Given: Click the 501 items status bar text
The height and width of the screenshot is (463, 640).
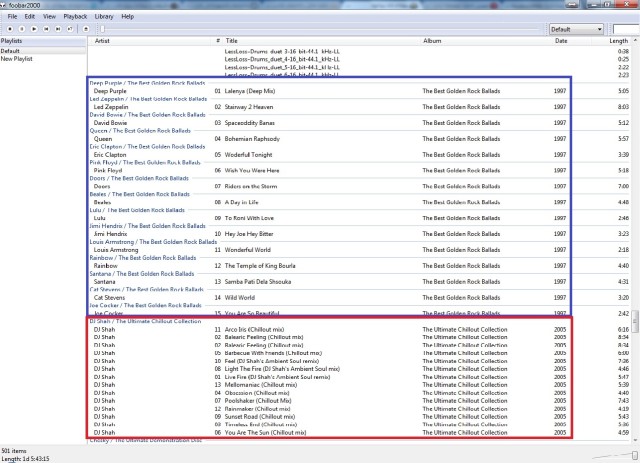Looking at the screenshot, I should (x=14, y=451).
